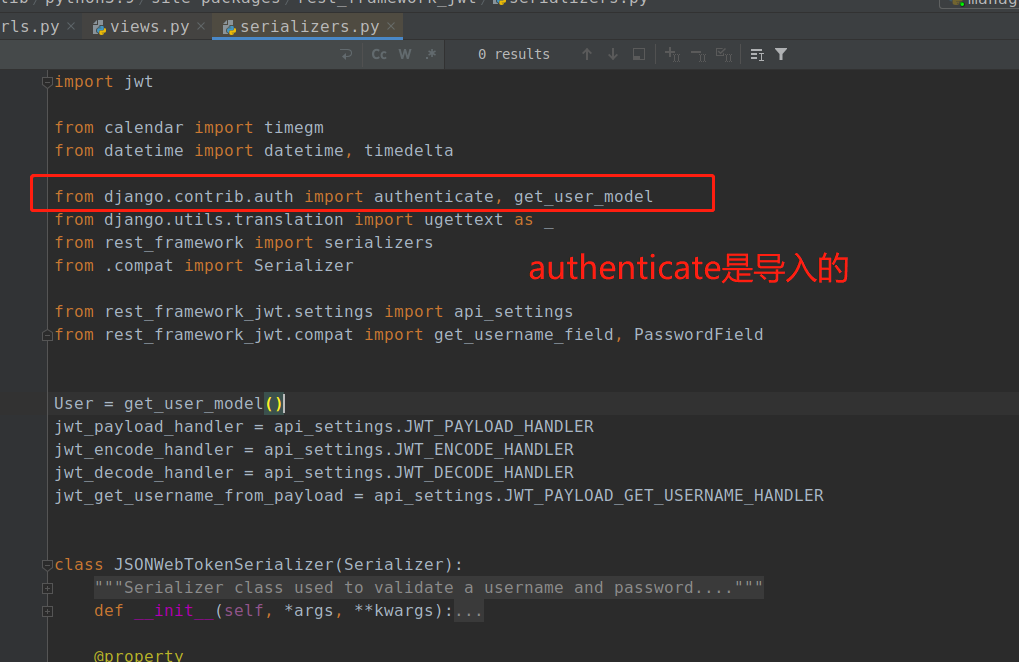Unselect occurrence icon in find bar
1019x662 pixels.
click(x=699, y=55)
